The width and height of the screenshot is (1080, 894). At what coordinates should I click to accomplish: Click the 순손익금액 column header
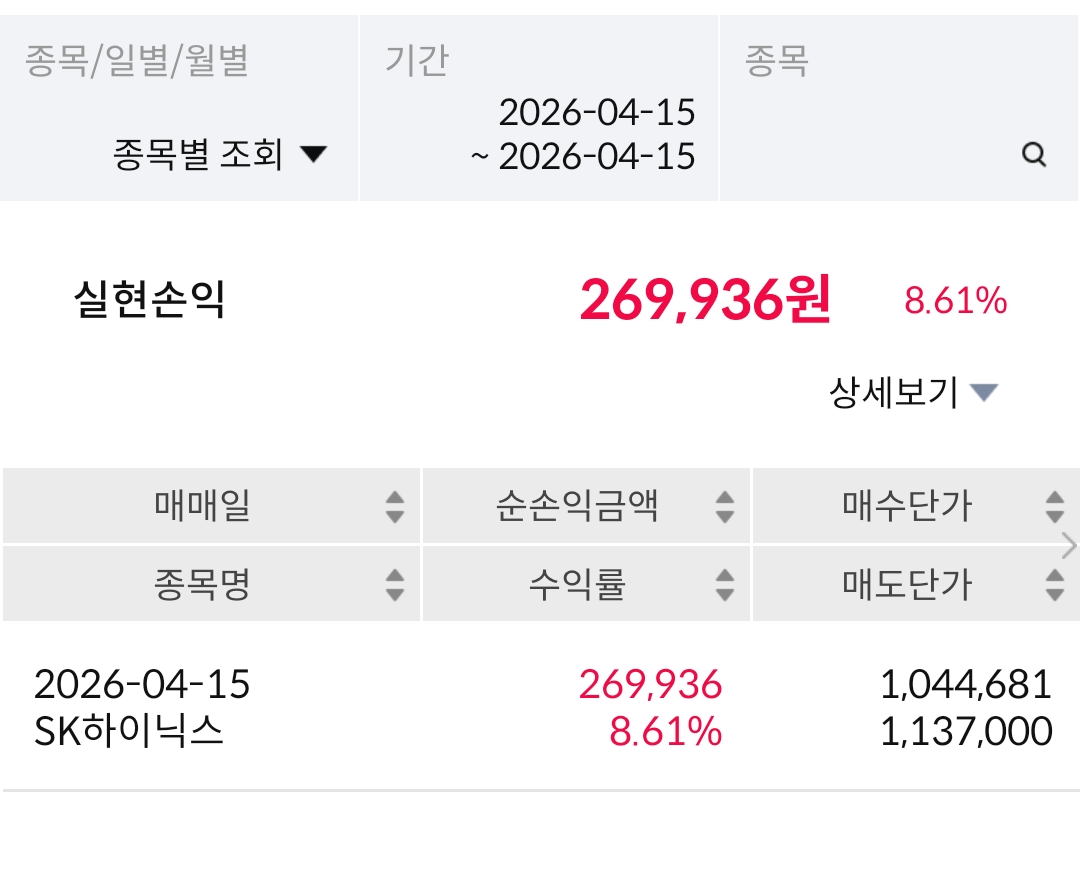[x=577, y=507]
